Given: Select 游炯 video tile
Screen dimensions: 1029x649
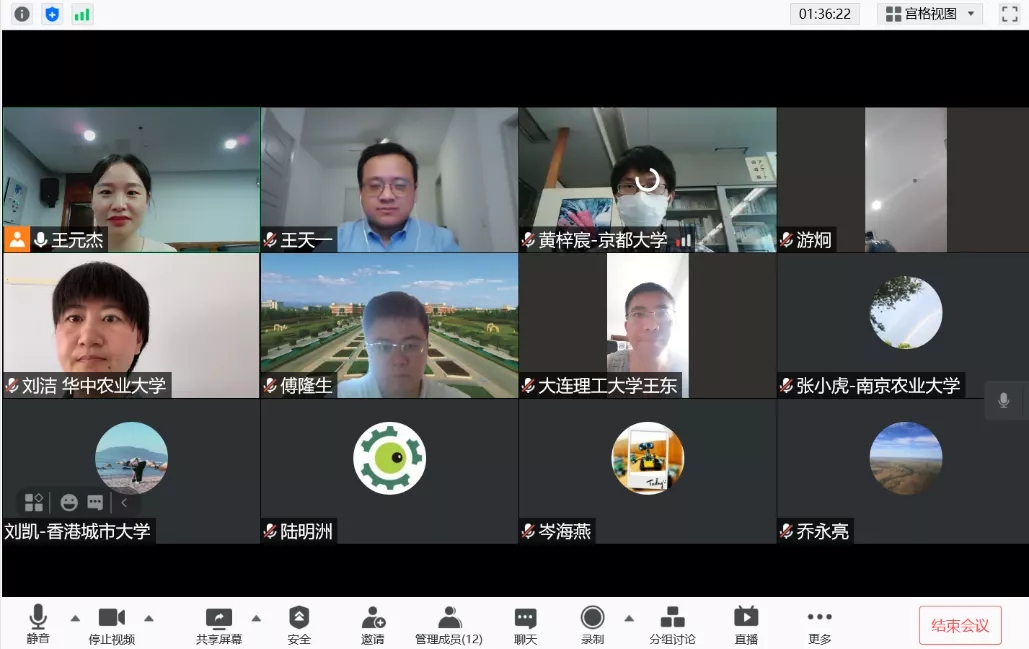Looking at the screenshot, I should [x=903, y=180].
